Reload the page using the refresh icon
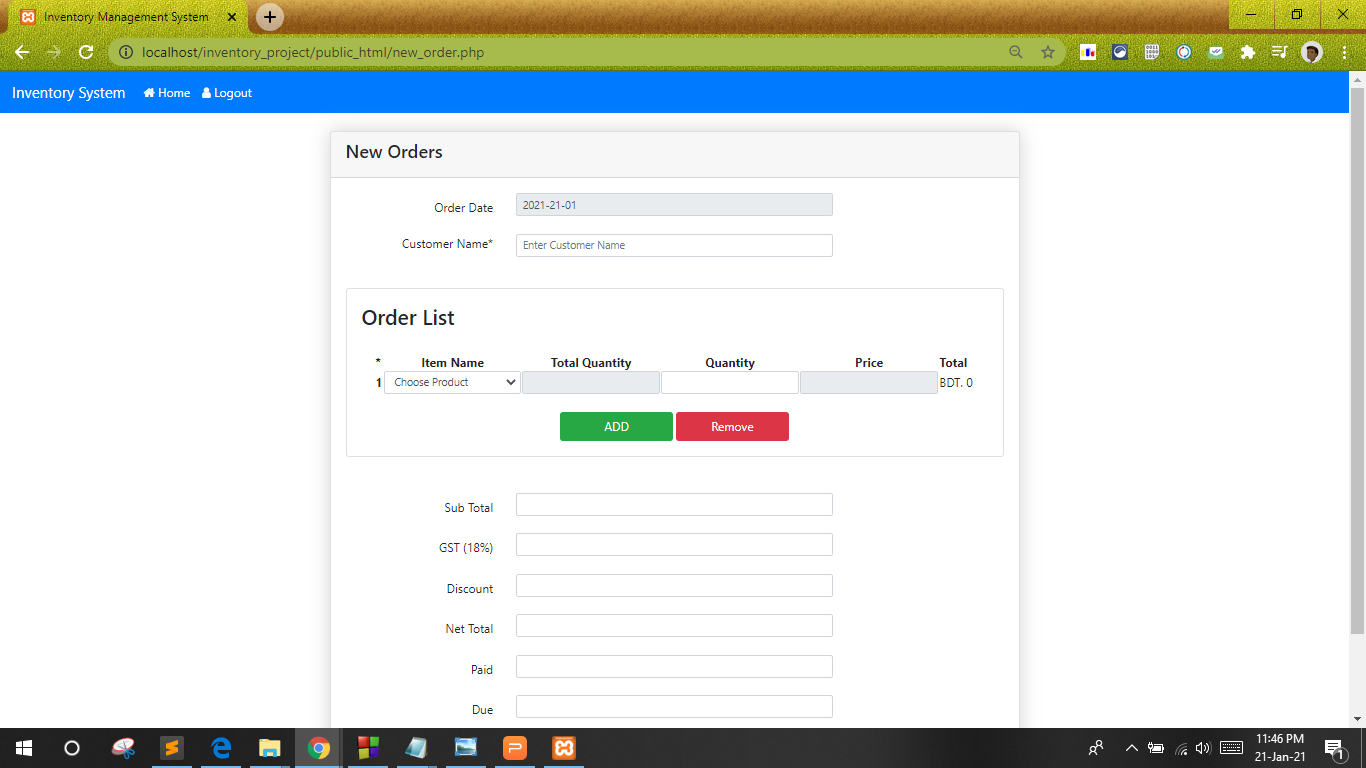This screenshot has width=1366, height=768. point(86,52)
